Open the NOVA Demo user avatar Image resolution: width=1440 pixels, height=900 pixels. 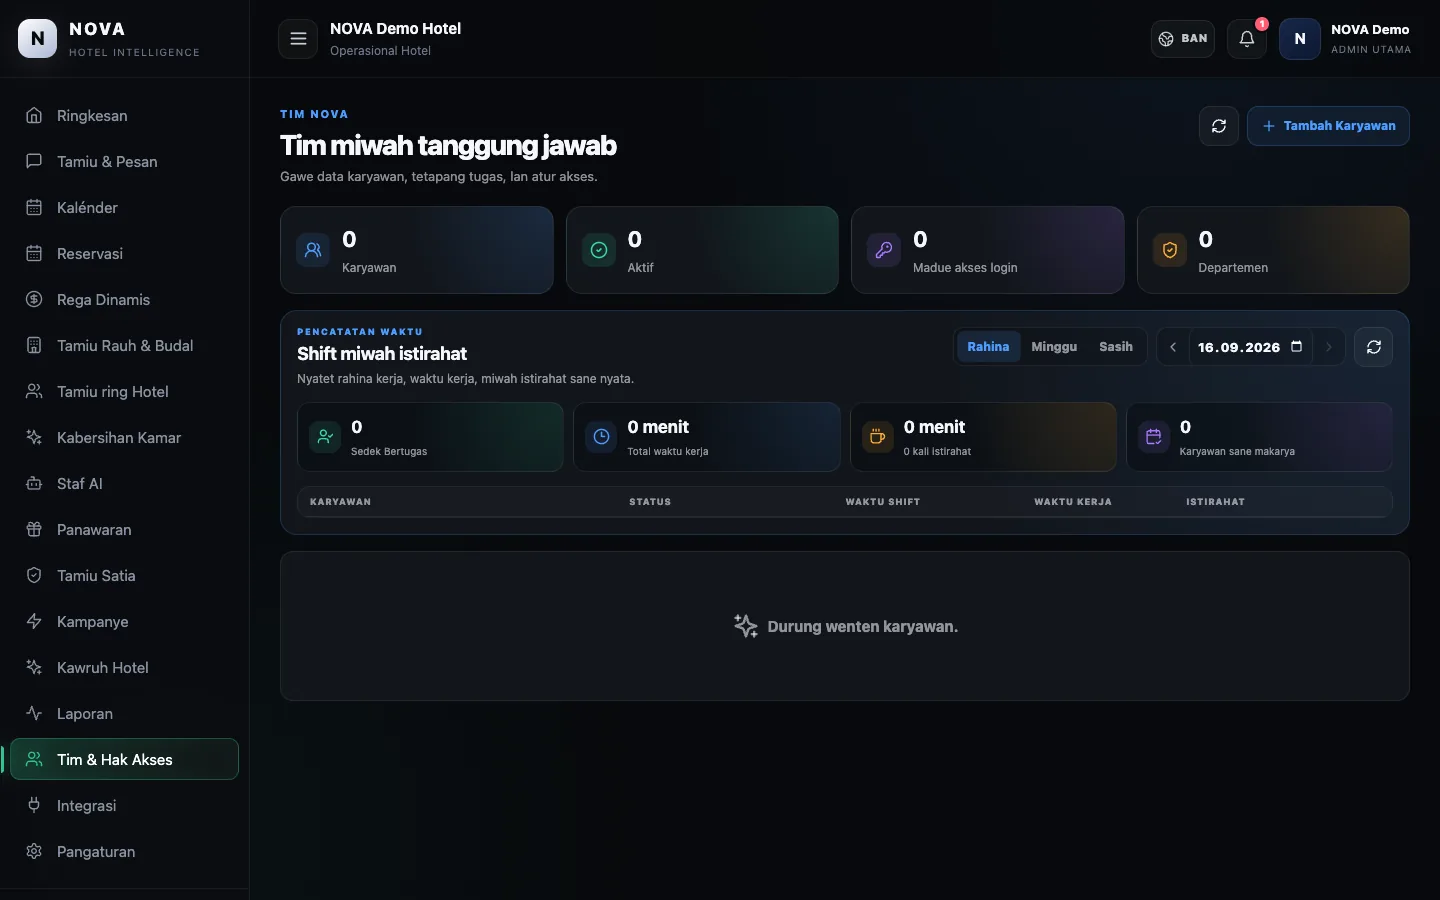click(x=1300, y=39)
